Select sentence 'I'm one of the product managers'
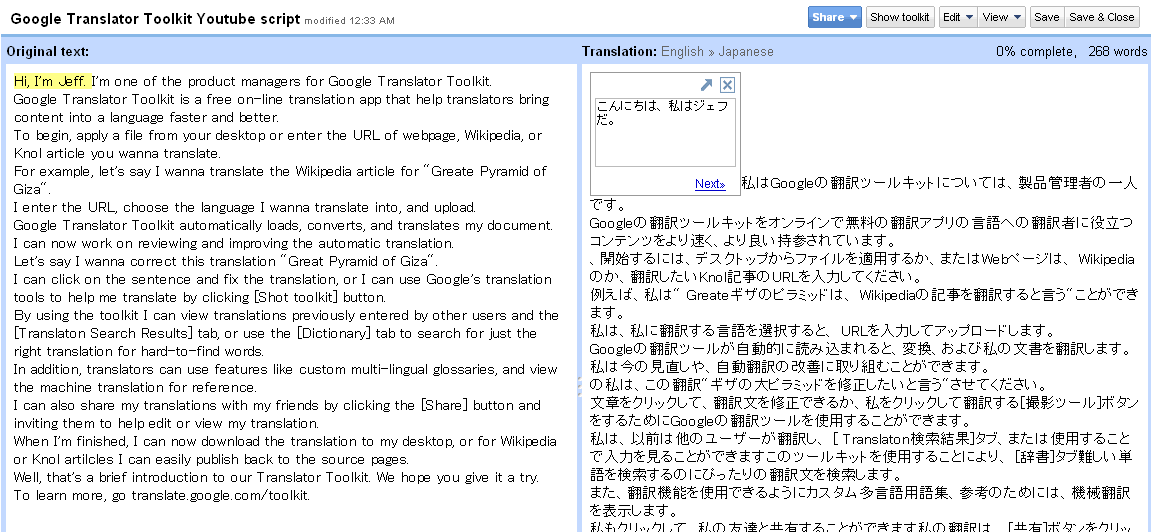The width and height of the screenshot is (1151, 532). [291, 81]
